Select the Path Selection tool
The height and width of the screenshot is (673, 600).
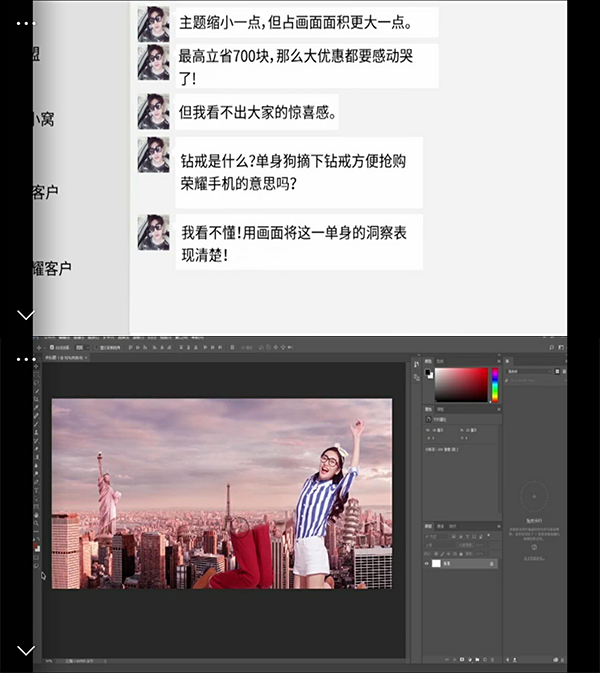tap(36, 498)
